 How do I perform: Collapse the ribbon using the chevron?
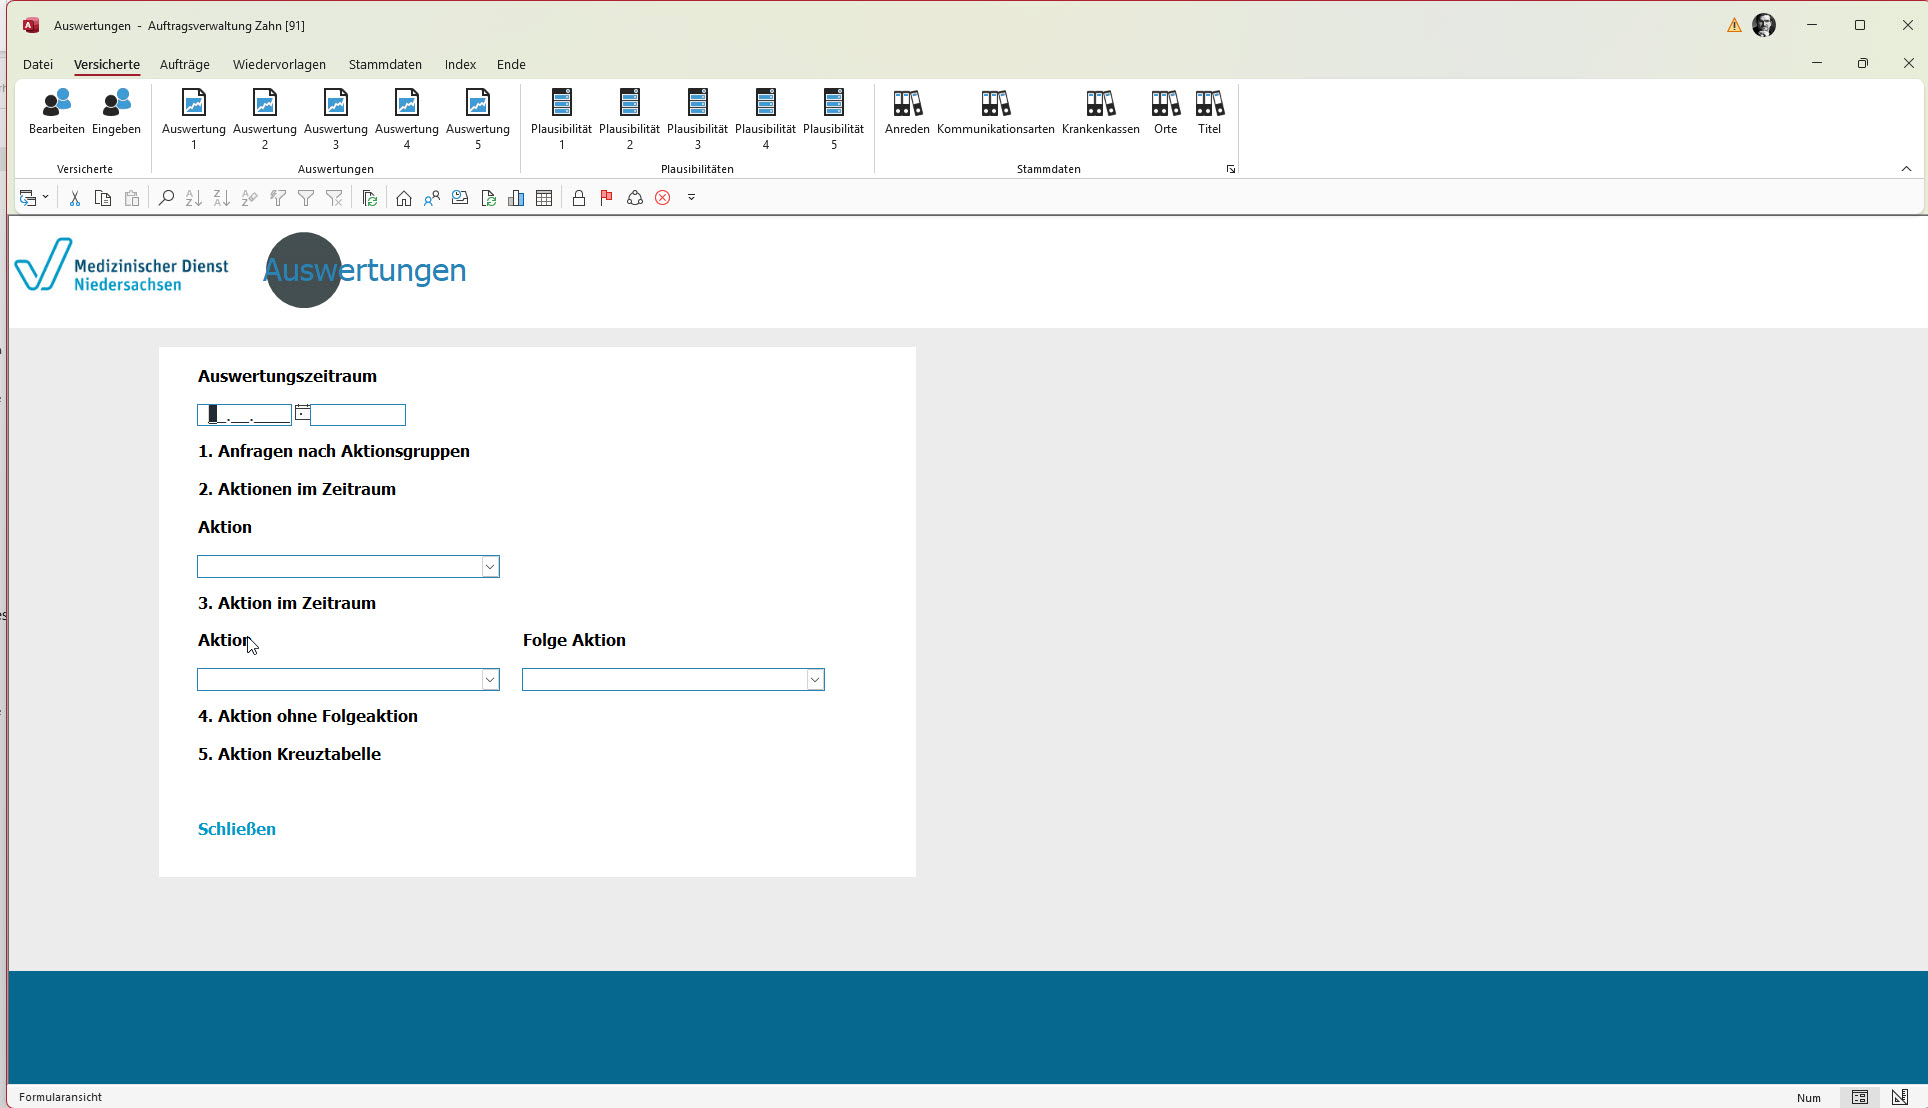pyautogui.click(x=1906, y=169)
